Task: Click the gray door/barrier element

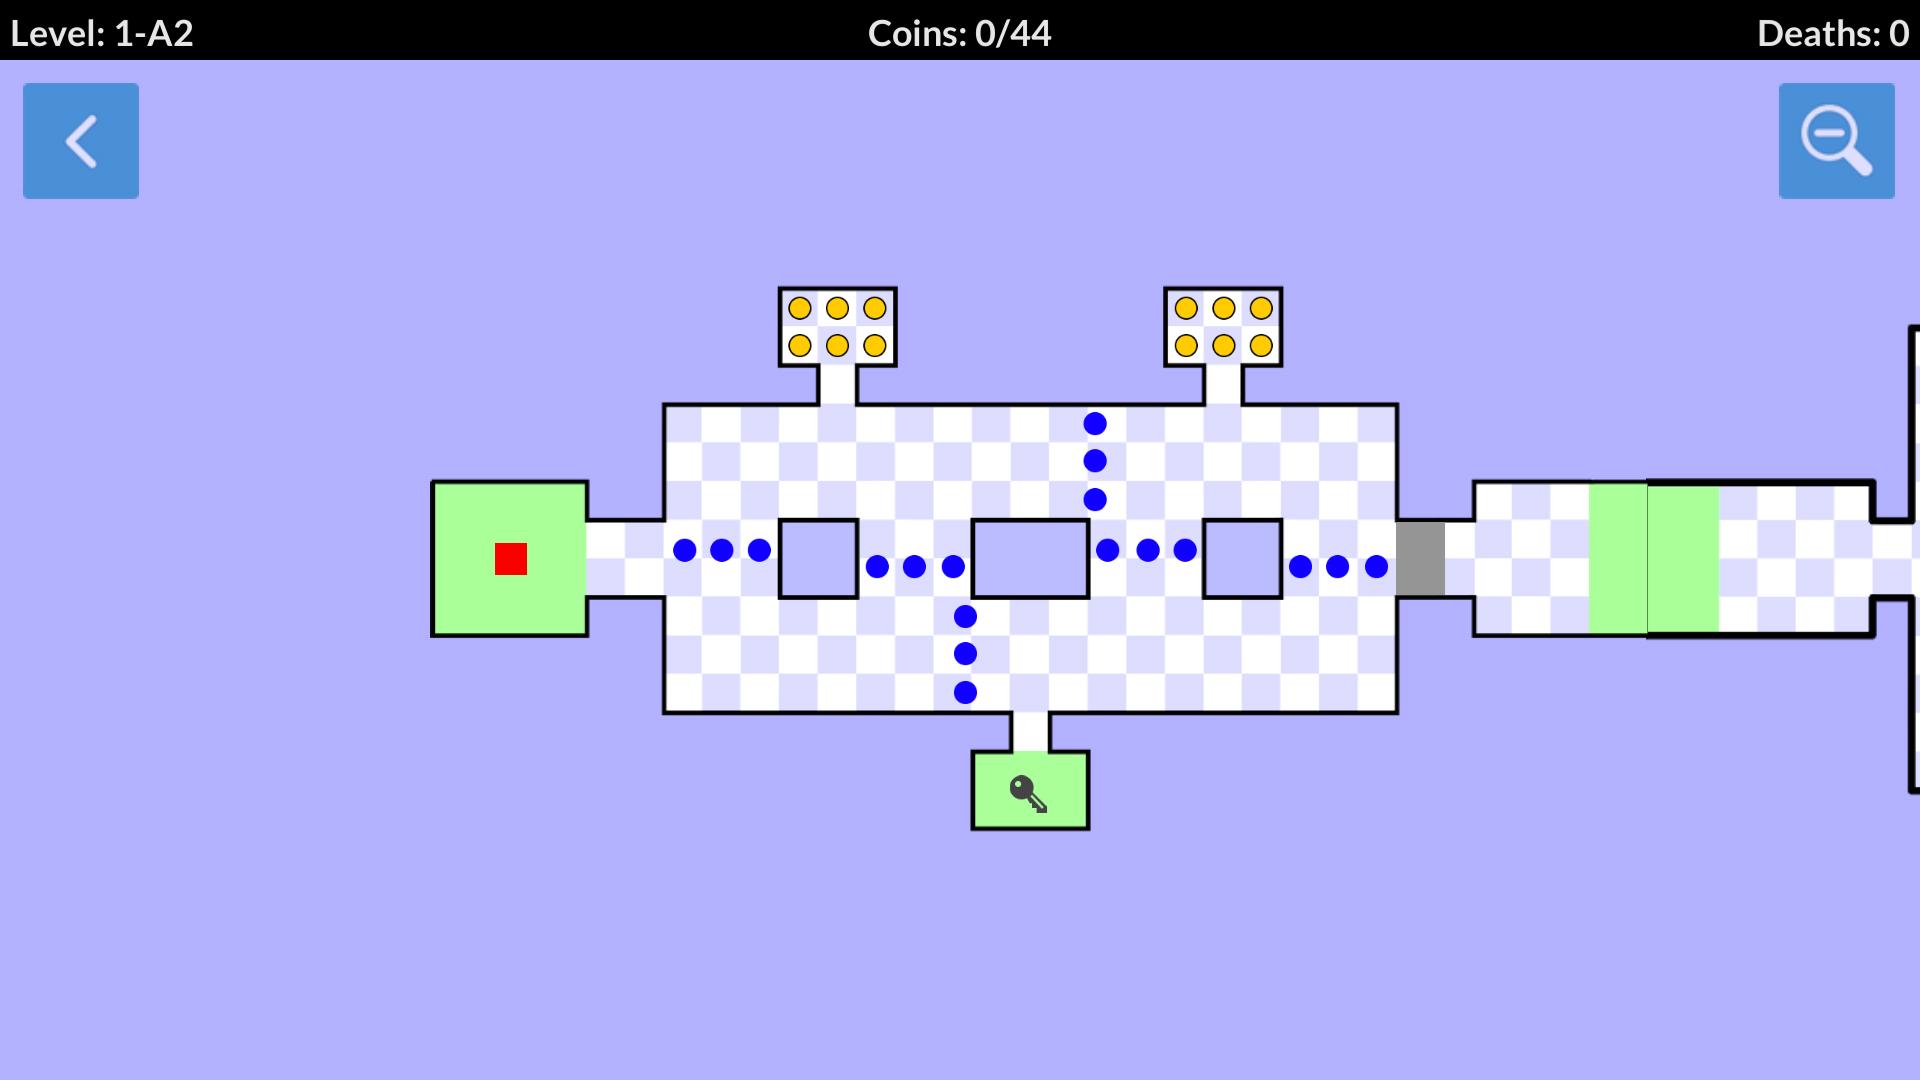Action: coord(1424,560)
